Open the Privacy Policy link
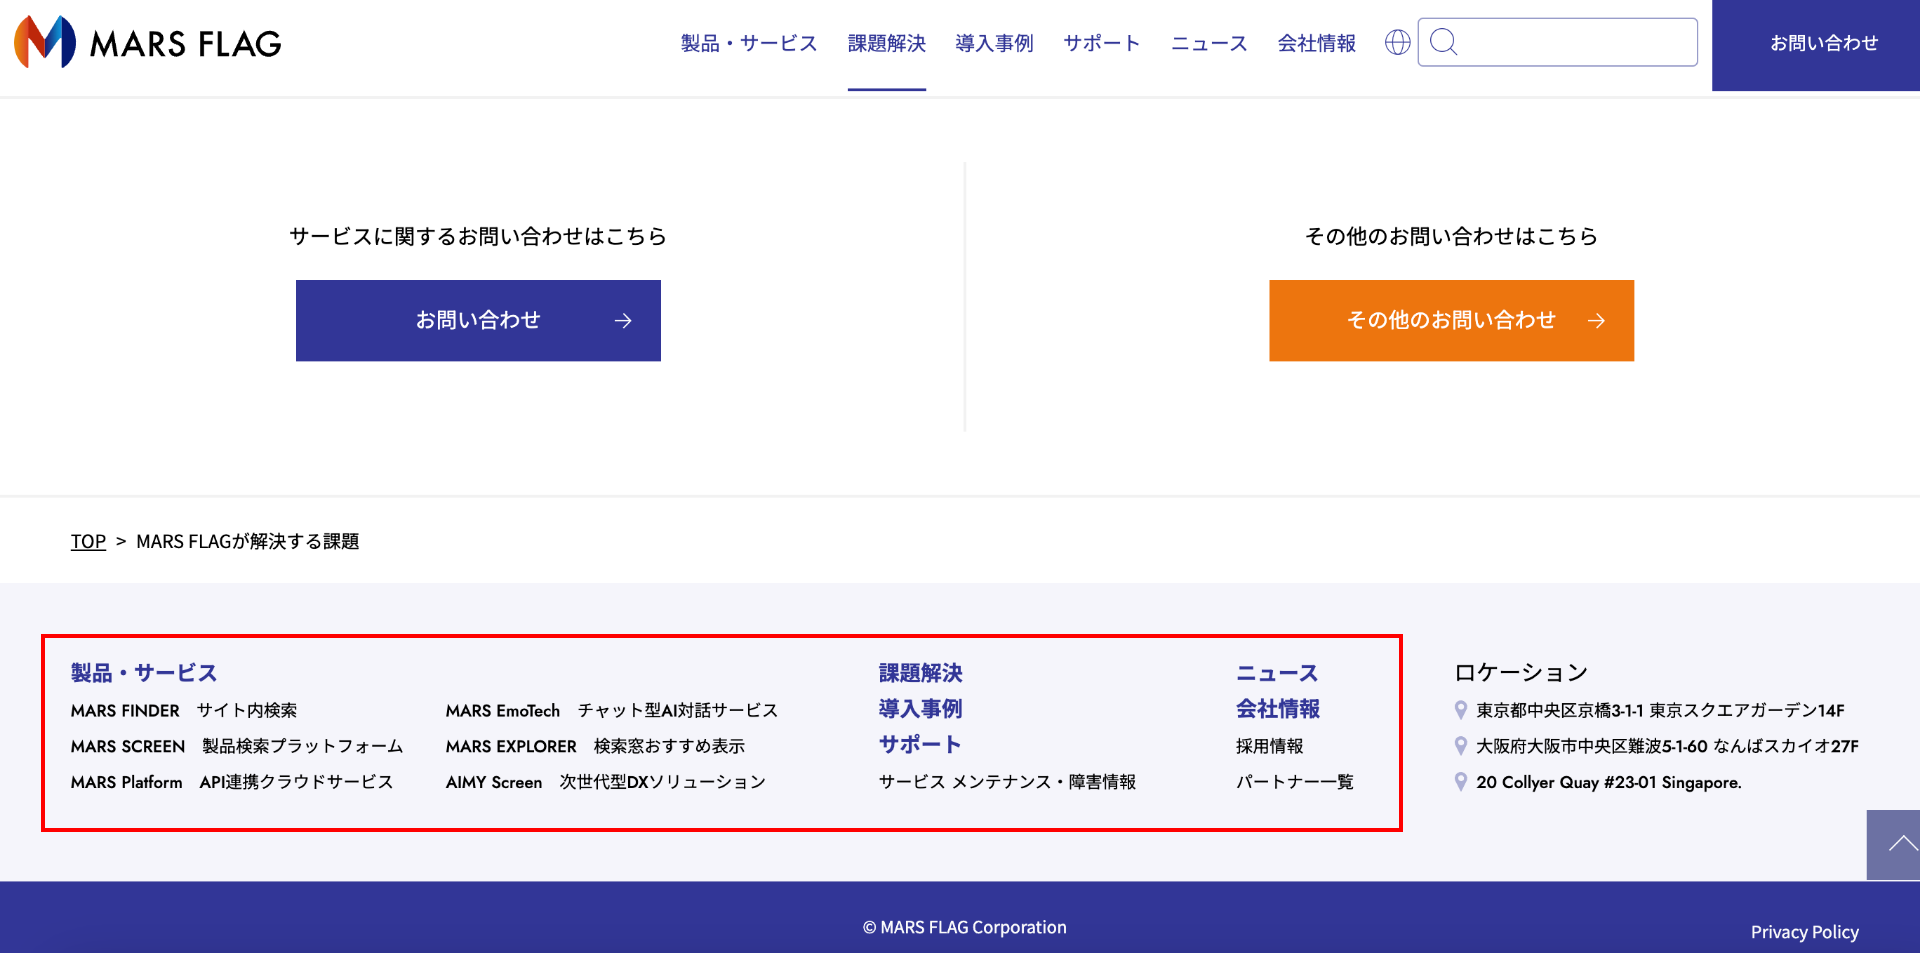Screen dimensions: 1920x953 point(1805,932)
